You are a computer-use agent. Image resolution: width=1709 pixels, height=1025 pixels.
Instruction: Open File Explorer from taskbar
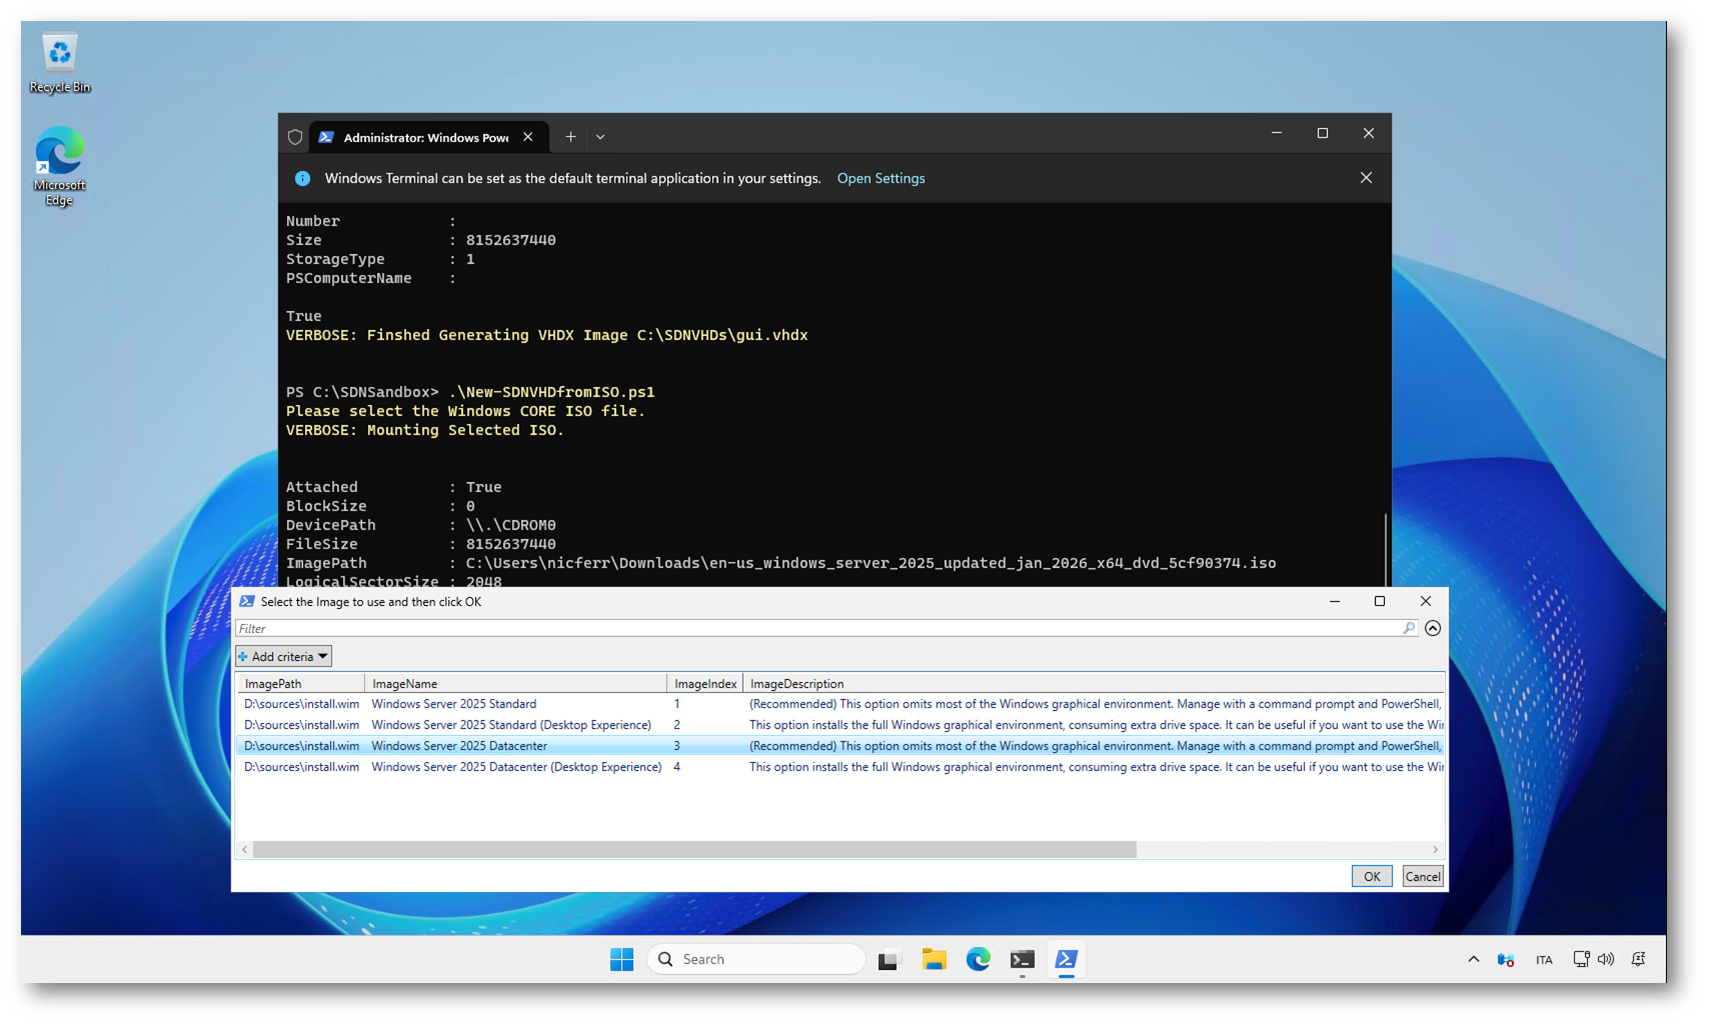pos(933,959)
